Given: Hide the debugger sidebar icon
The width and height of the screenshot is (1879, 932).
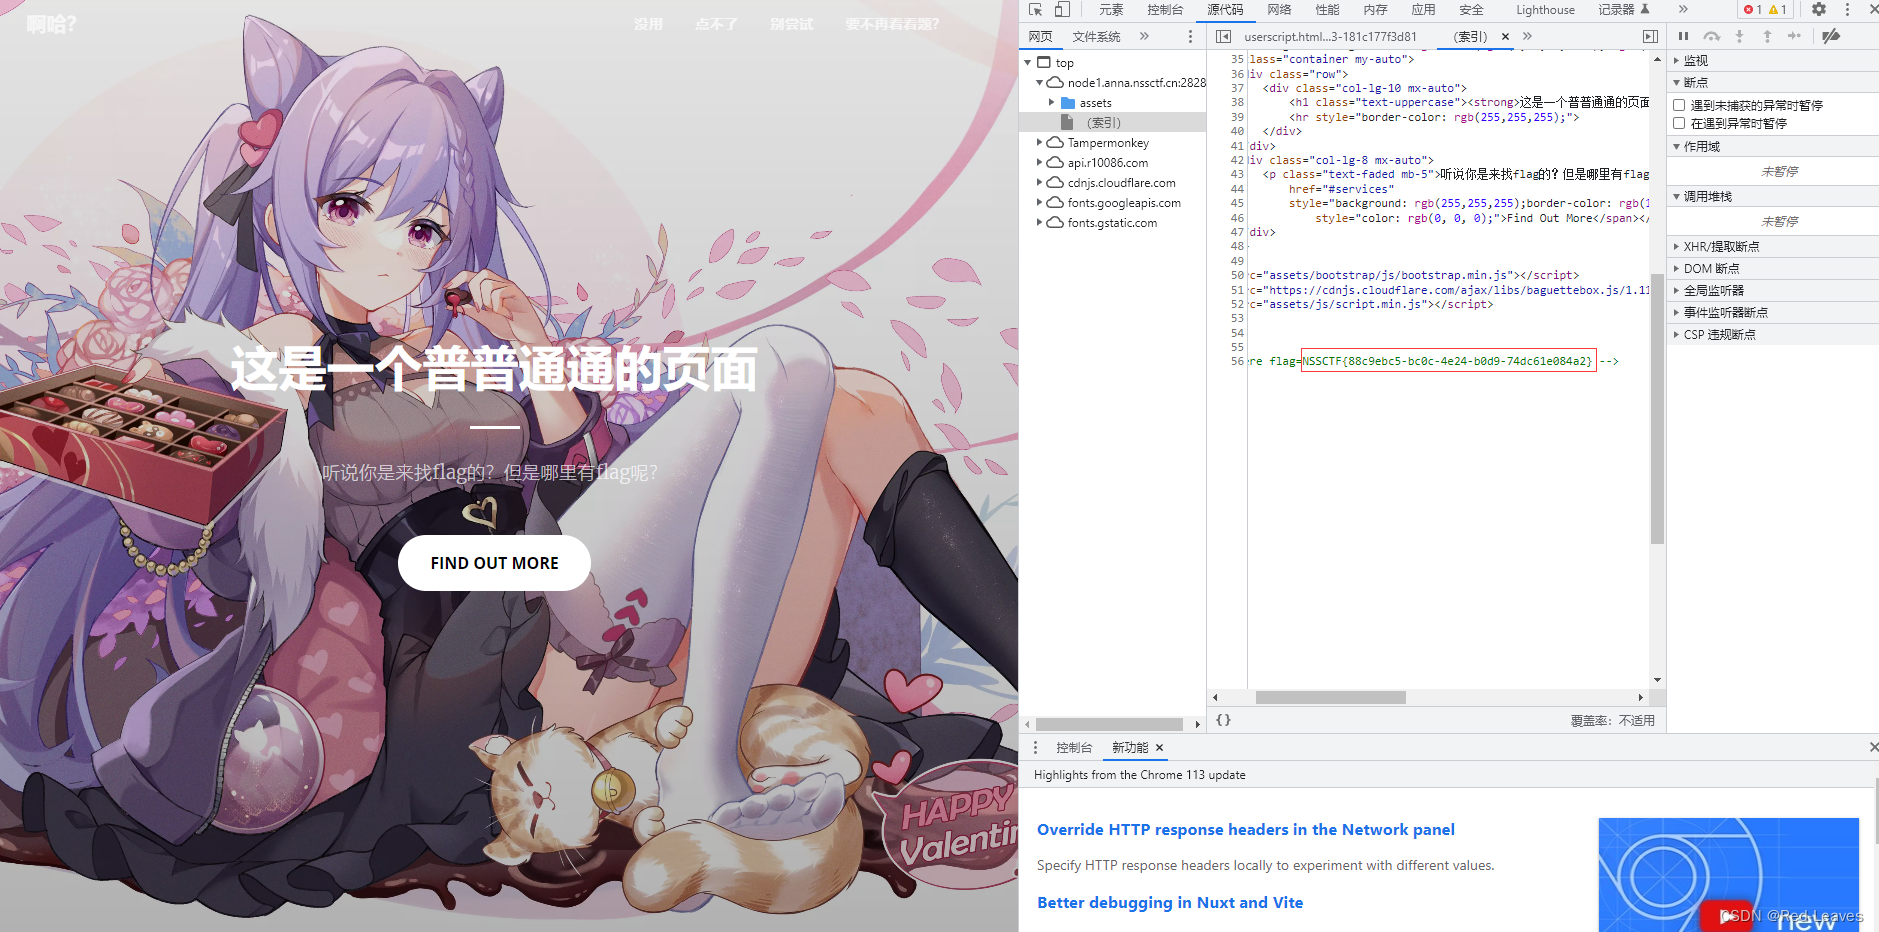Looking at the screenshot, I should coord(1650,36).
